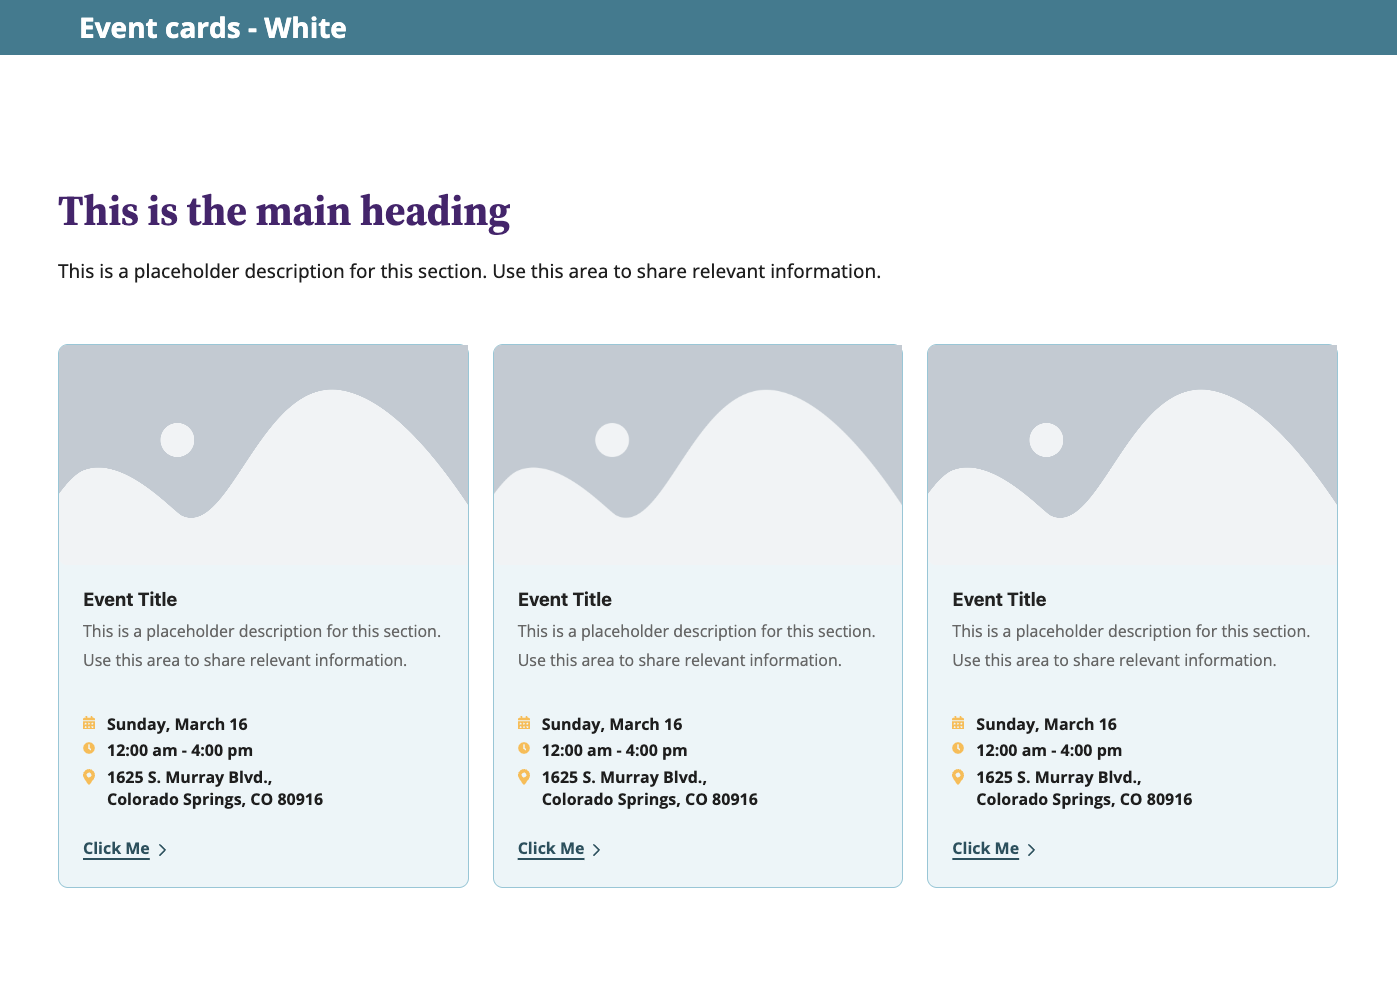The image size is (1397, 986).
Task: Select the third card's Click Me link
Action: coord(985,849)
